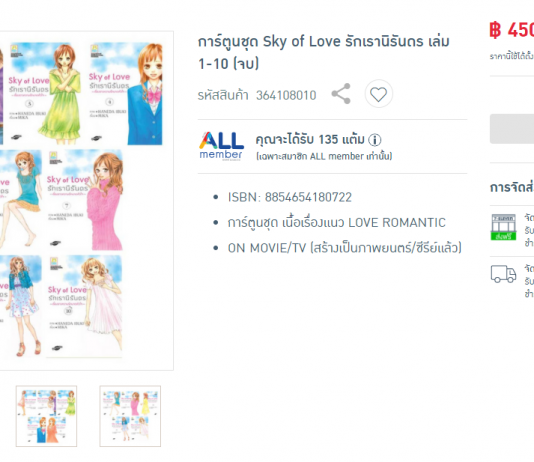This screenshot has width=534, height=462.
Task: Open the ALL member points info icon
Action: pos(375,140)
